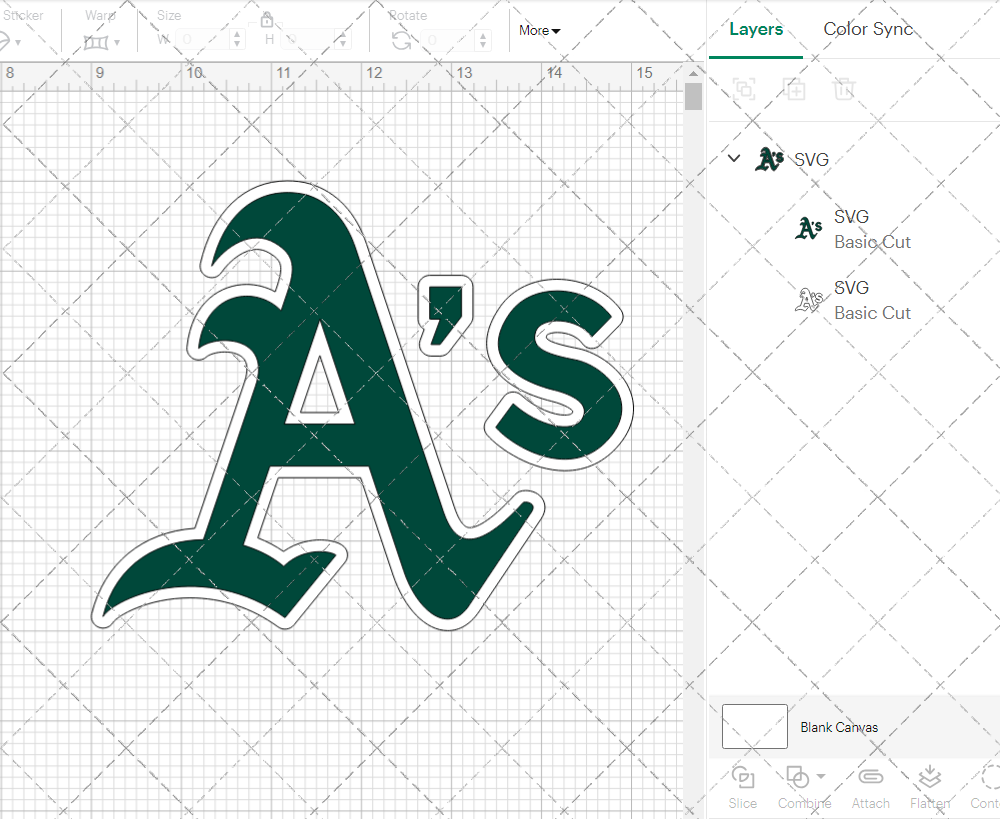Click the Size height input field
This screenshot has width=1000, height=819.
[x=307, y=40]
